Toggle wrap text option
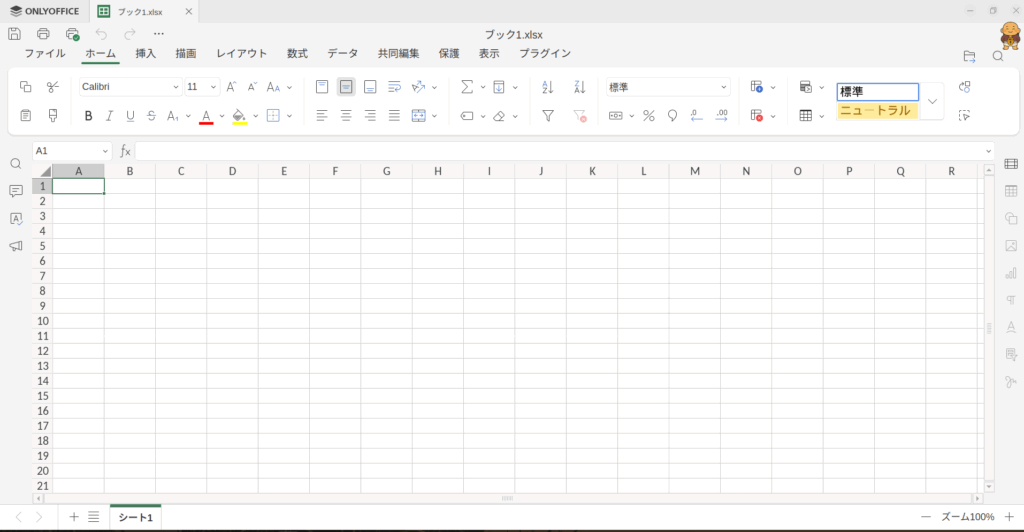This screenshot has height=532, width=1024. click(394, 87)
